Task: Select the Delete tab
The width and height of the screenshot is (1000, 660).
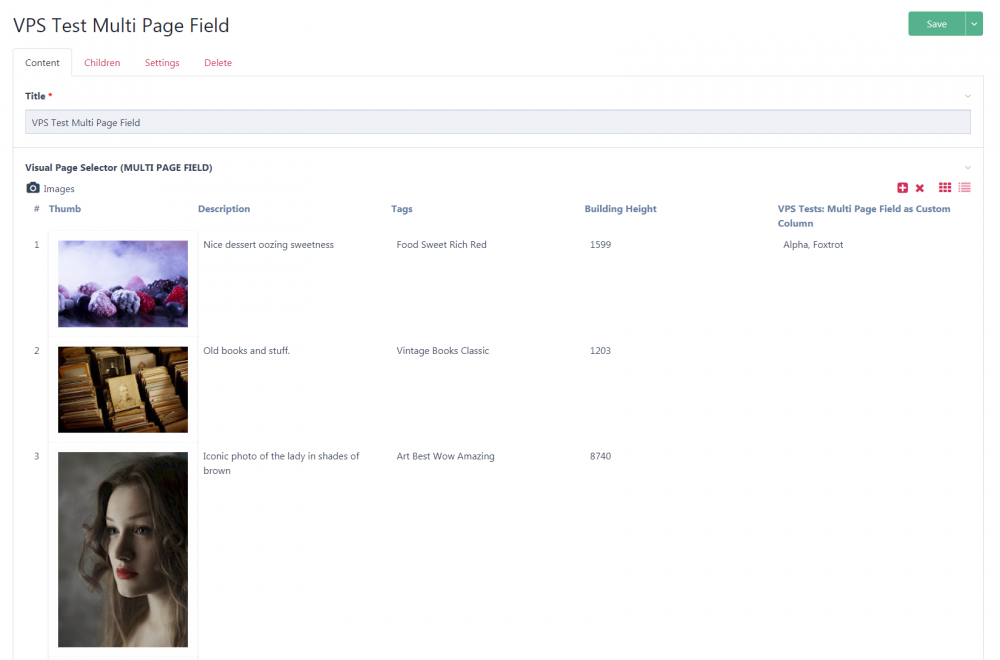Action: point(217,62)
